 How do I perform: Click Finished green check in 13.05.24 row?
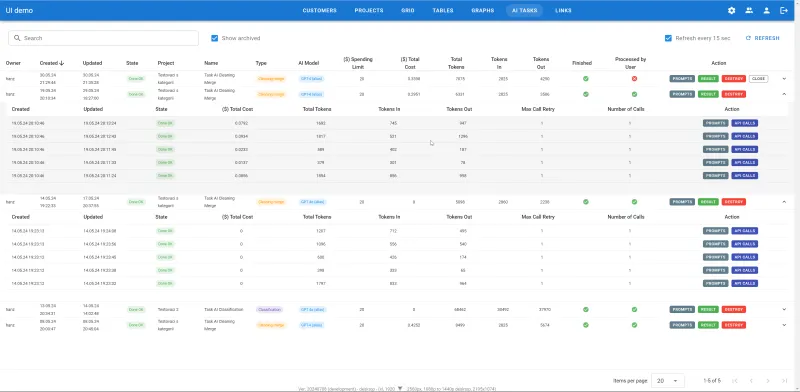point(586,309)
